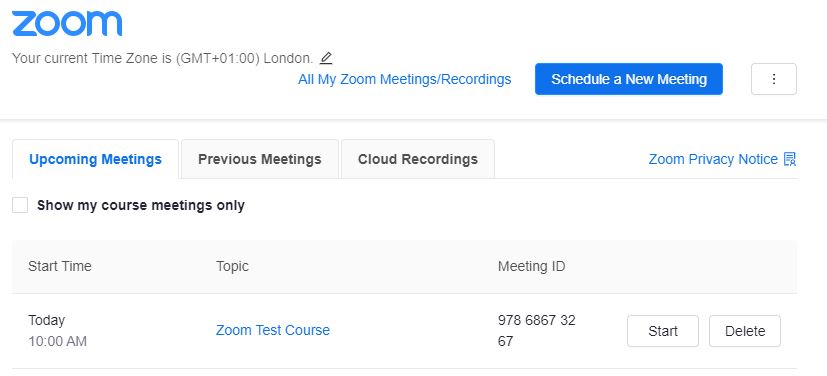Click the 'Show my course meetings only' label
Viewport: 827px width, 376px height.
pos(141,205)
